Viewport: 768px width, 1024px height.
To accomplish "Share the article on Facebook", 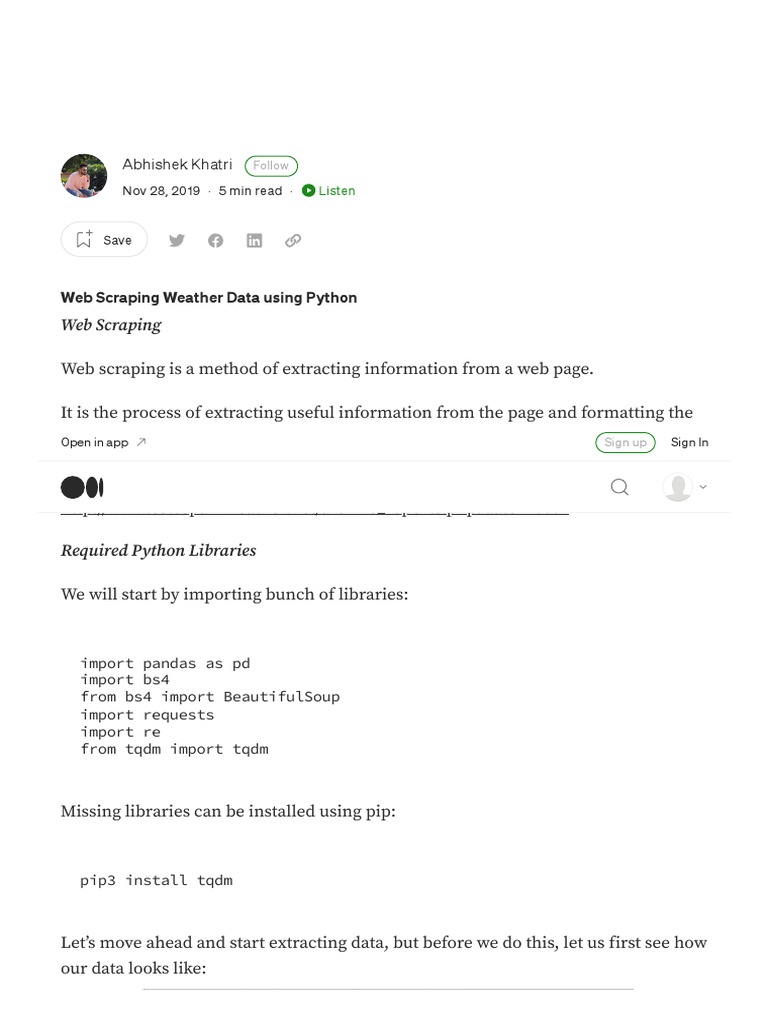I will point(216,240).
